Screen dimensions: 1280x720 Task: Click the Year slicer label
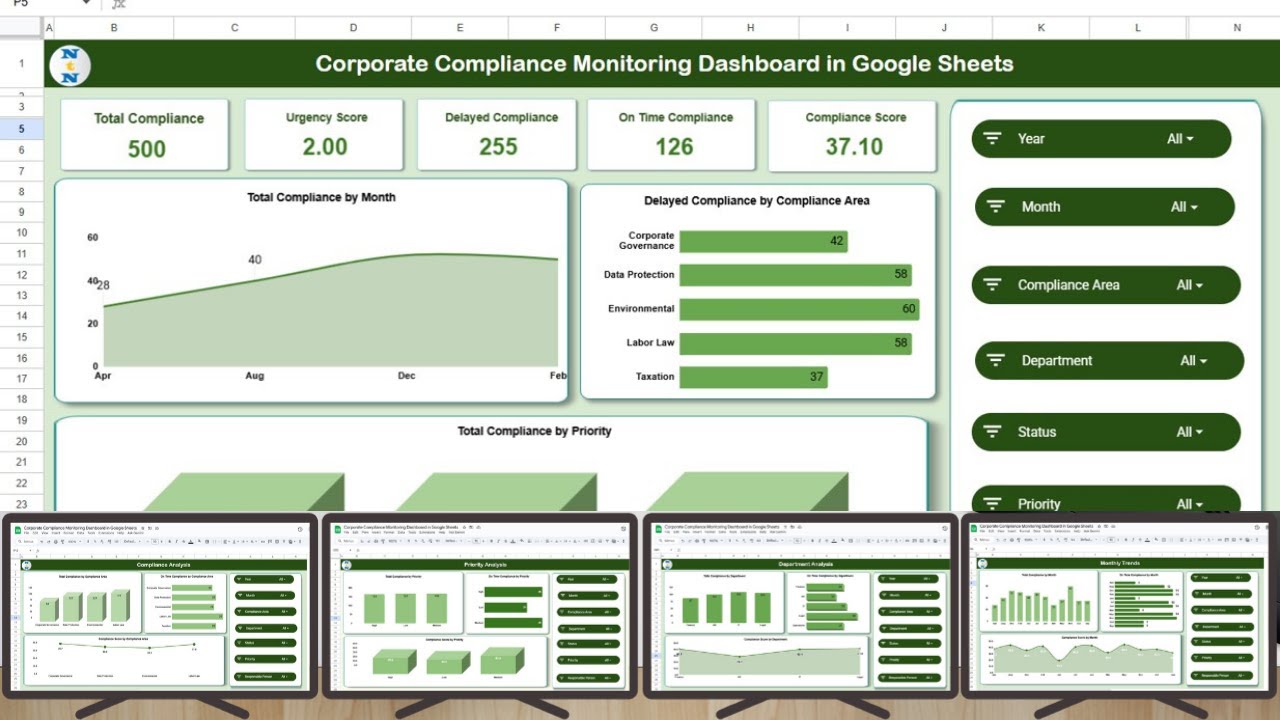point(1031,139)
